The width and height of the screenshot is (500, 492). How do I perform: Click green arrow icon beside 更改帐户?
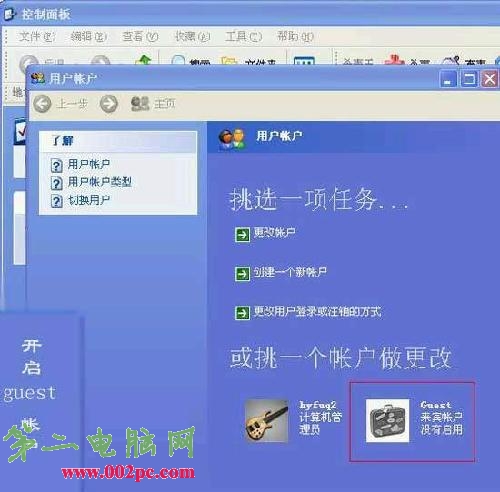pos(242,235)
